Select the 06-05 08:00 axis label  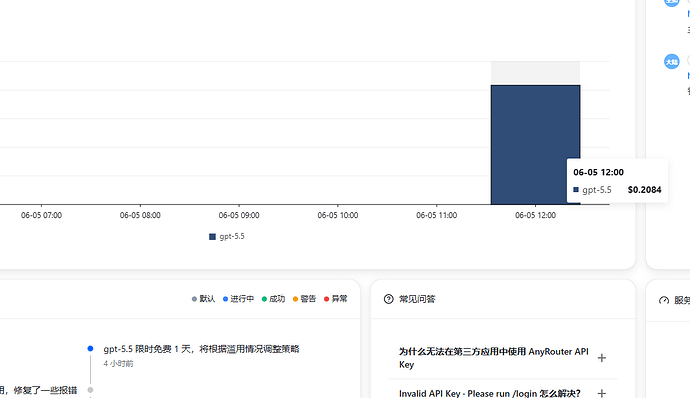coord(140,215)
